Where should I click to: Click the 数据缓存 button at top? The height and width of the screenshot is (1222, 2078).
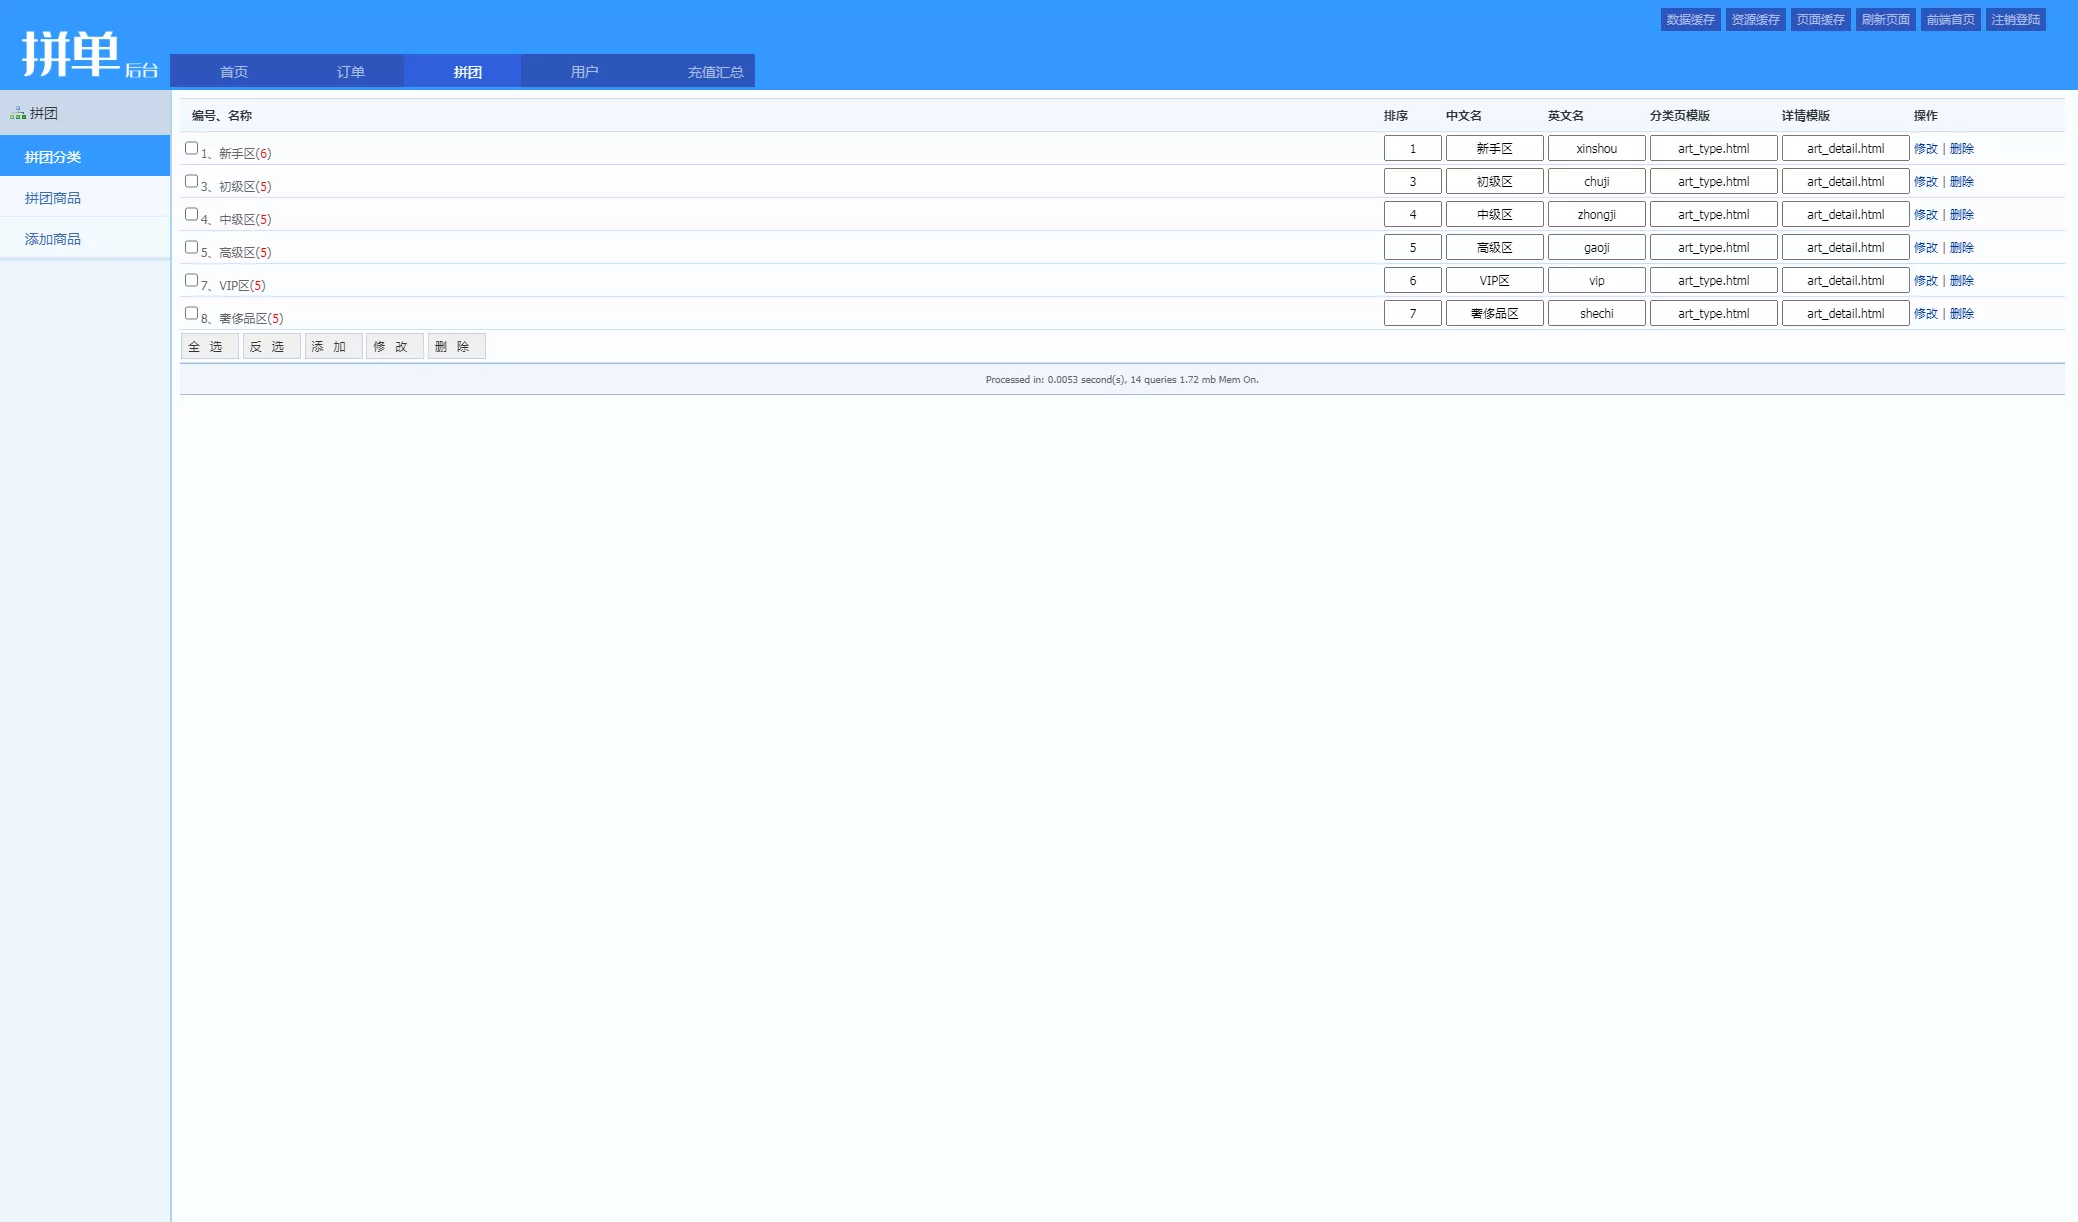coord(1690,20)
